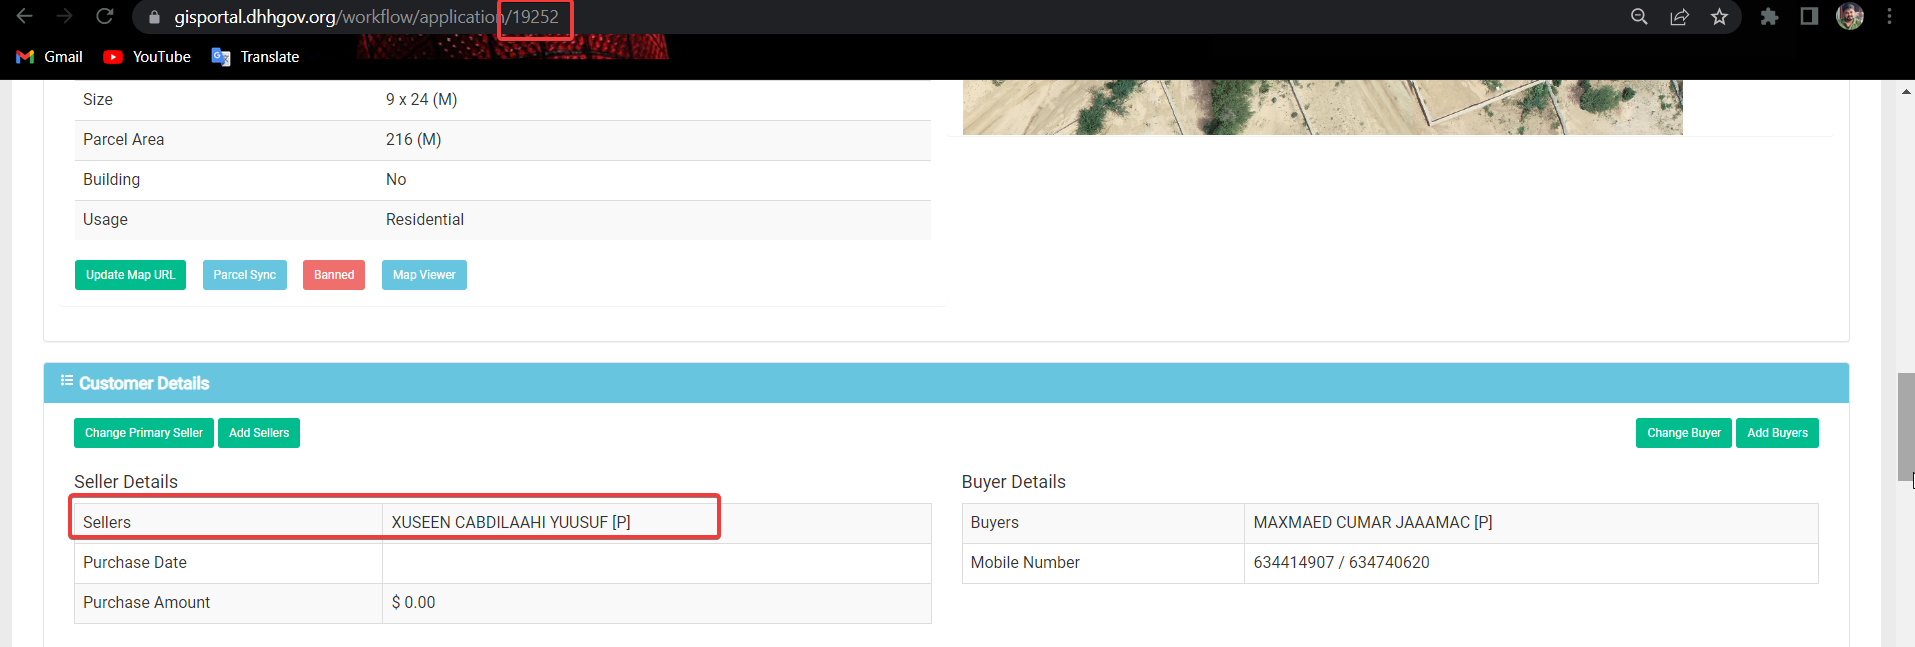Bookmark this page with star icon

[1719, 17]
